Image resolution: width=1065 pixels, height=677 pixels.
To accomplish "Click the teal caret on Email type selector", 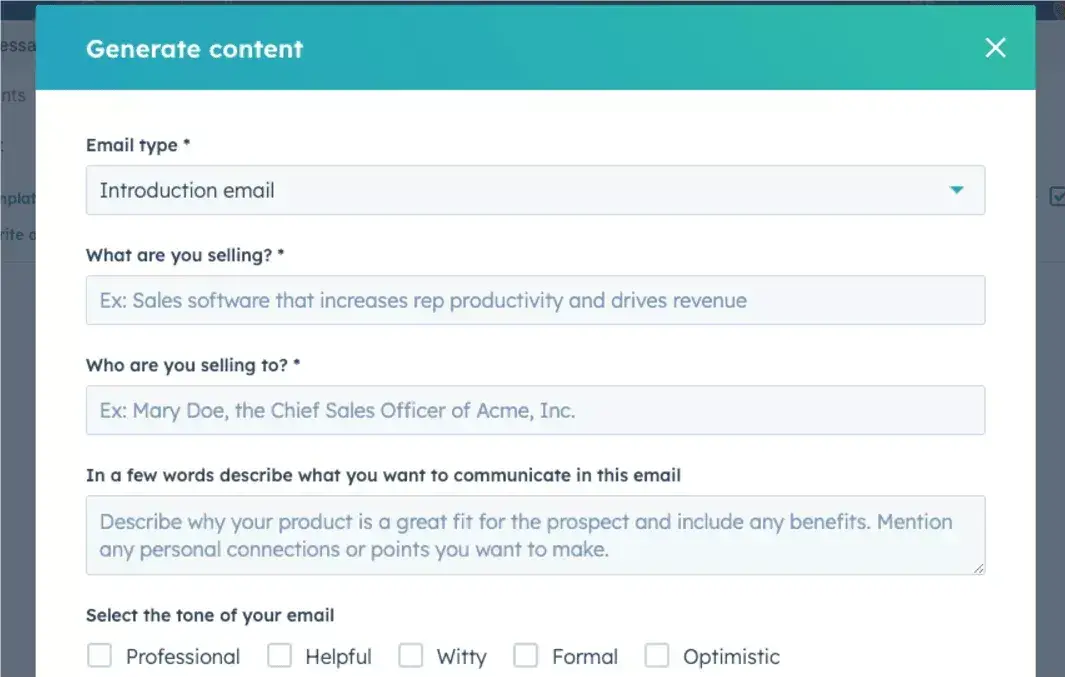I will [957, 190].
